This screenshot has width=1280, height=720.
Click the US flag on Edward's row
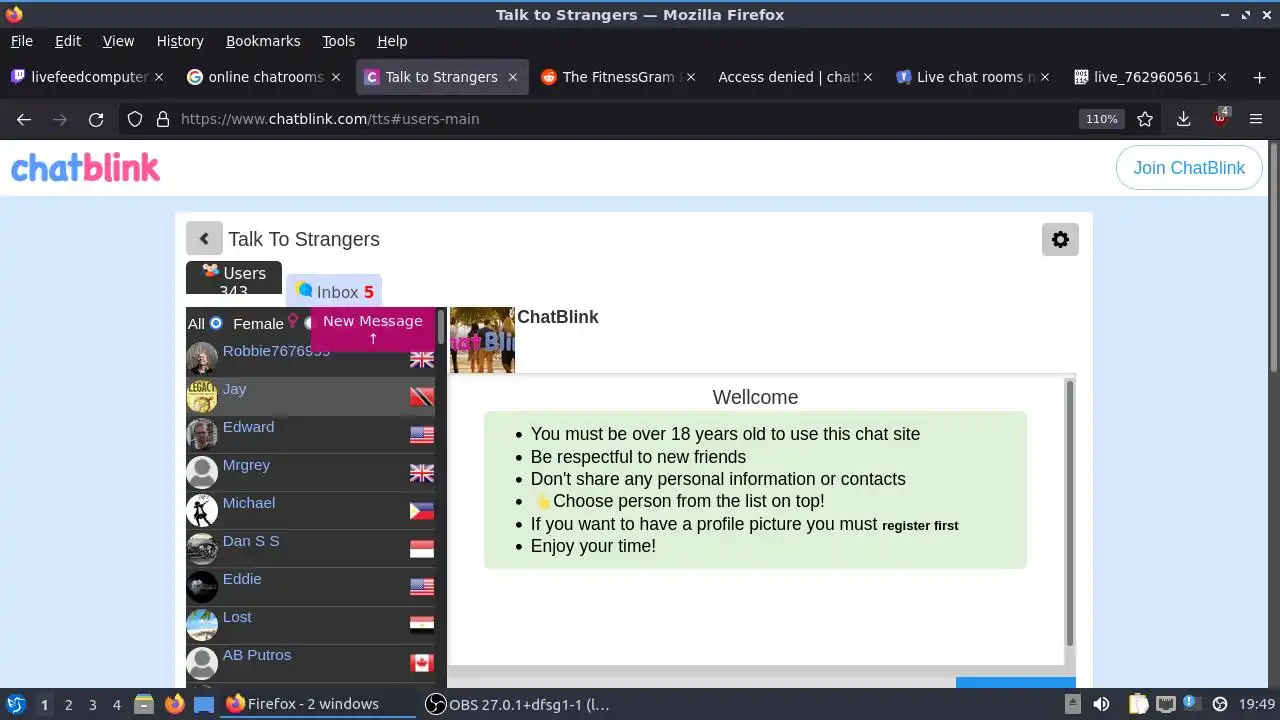tap(422, 435)
